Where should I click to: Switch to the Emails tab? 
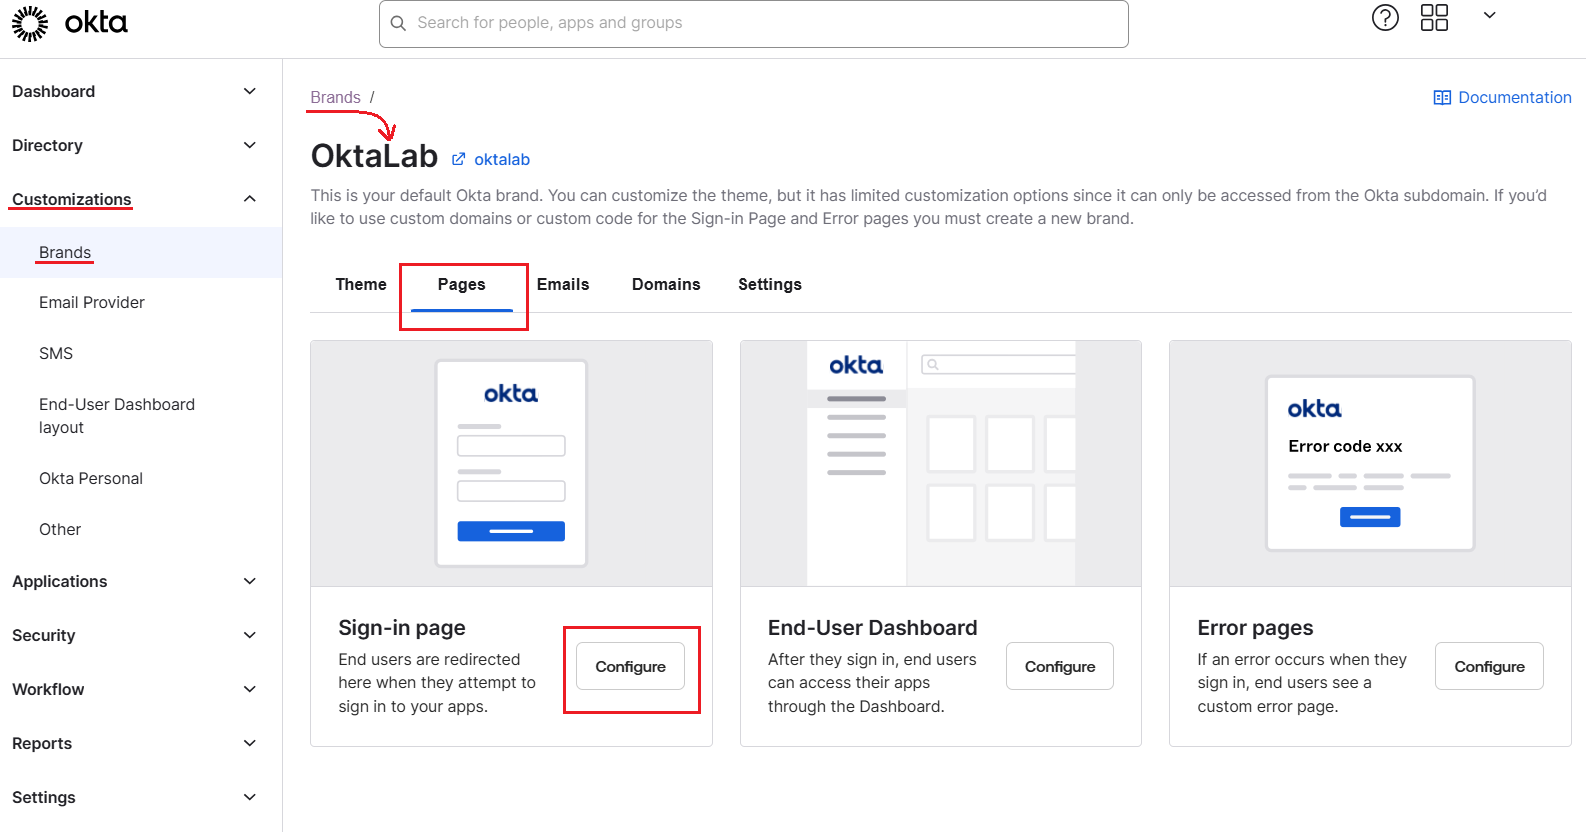[x=563, y=285]
